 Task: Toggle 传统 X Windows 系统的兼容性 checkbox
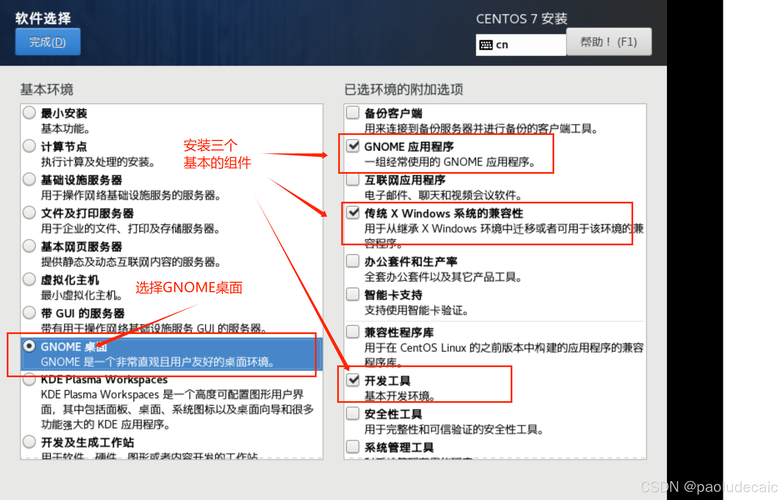[x=353, y=212]
